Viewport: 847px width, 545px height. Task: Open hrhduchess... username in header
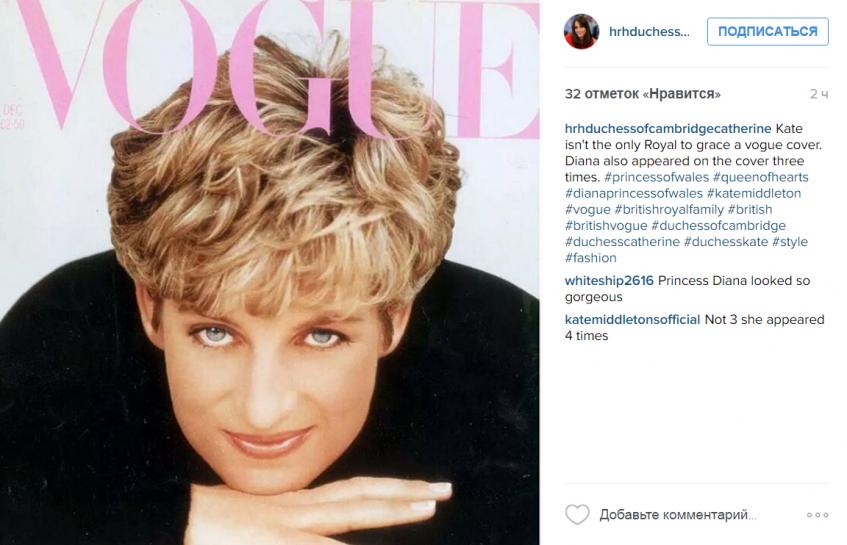click(649, 32)
